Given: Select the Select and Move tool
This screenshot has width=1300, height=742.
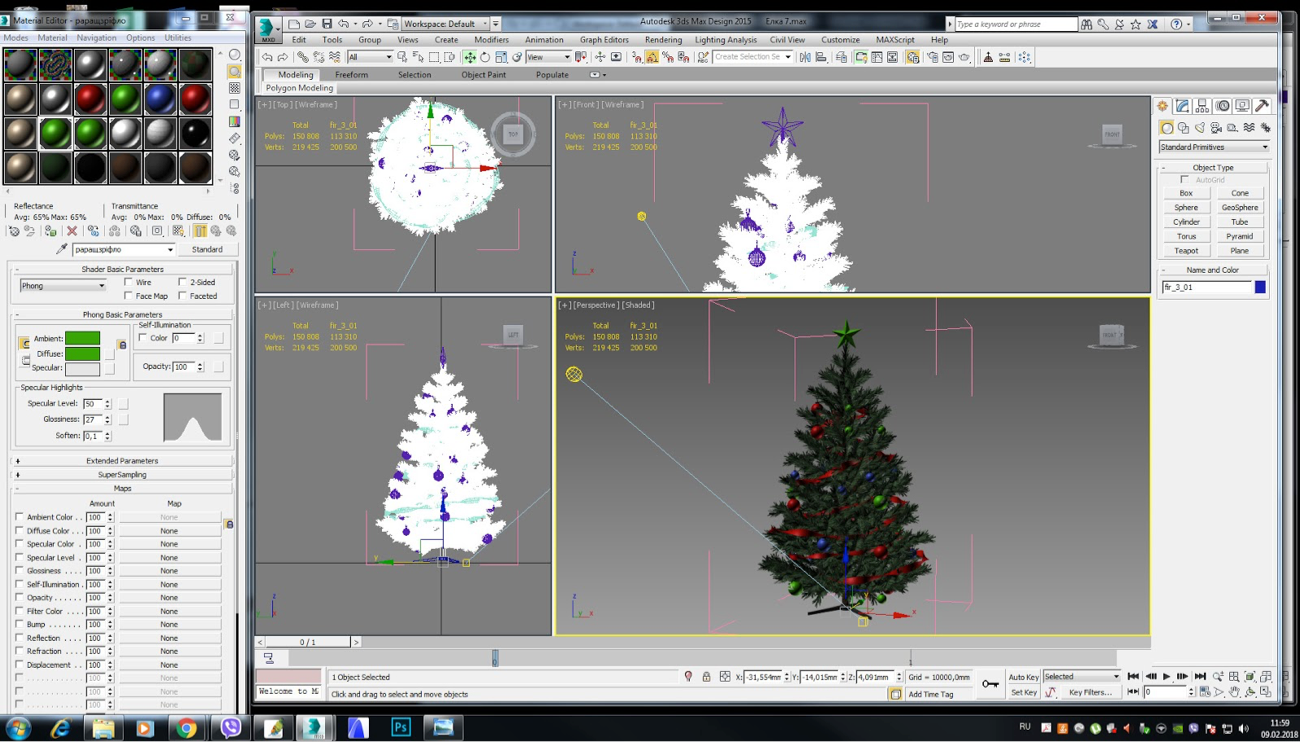Looking at the screenshot, I should [x=469, y=57].
